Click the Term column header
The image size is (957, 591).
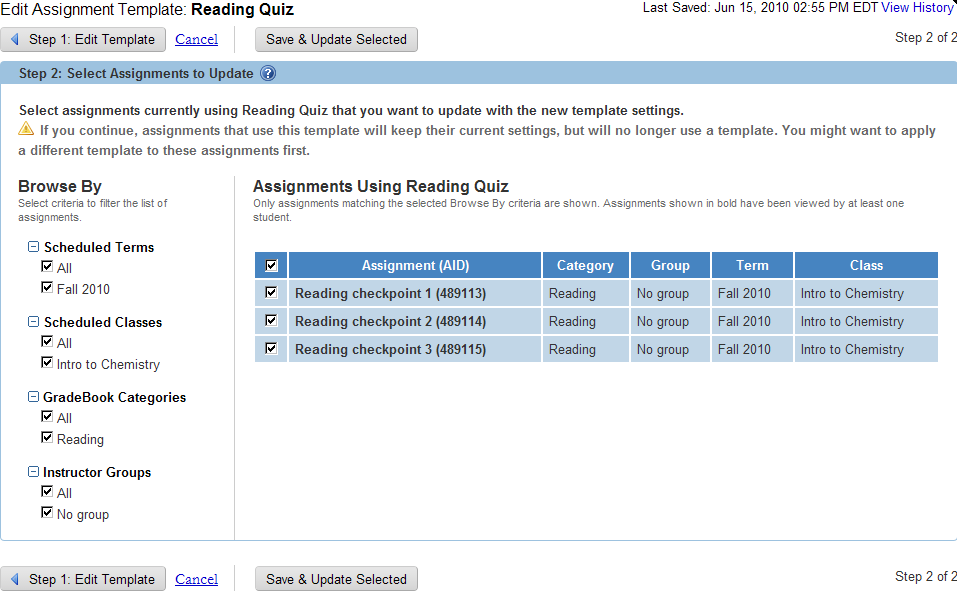[x=752, y=265]
